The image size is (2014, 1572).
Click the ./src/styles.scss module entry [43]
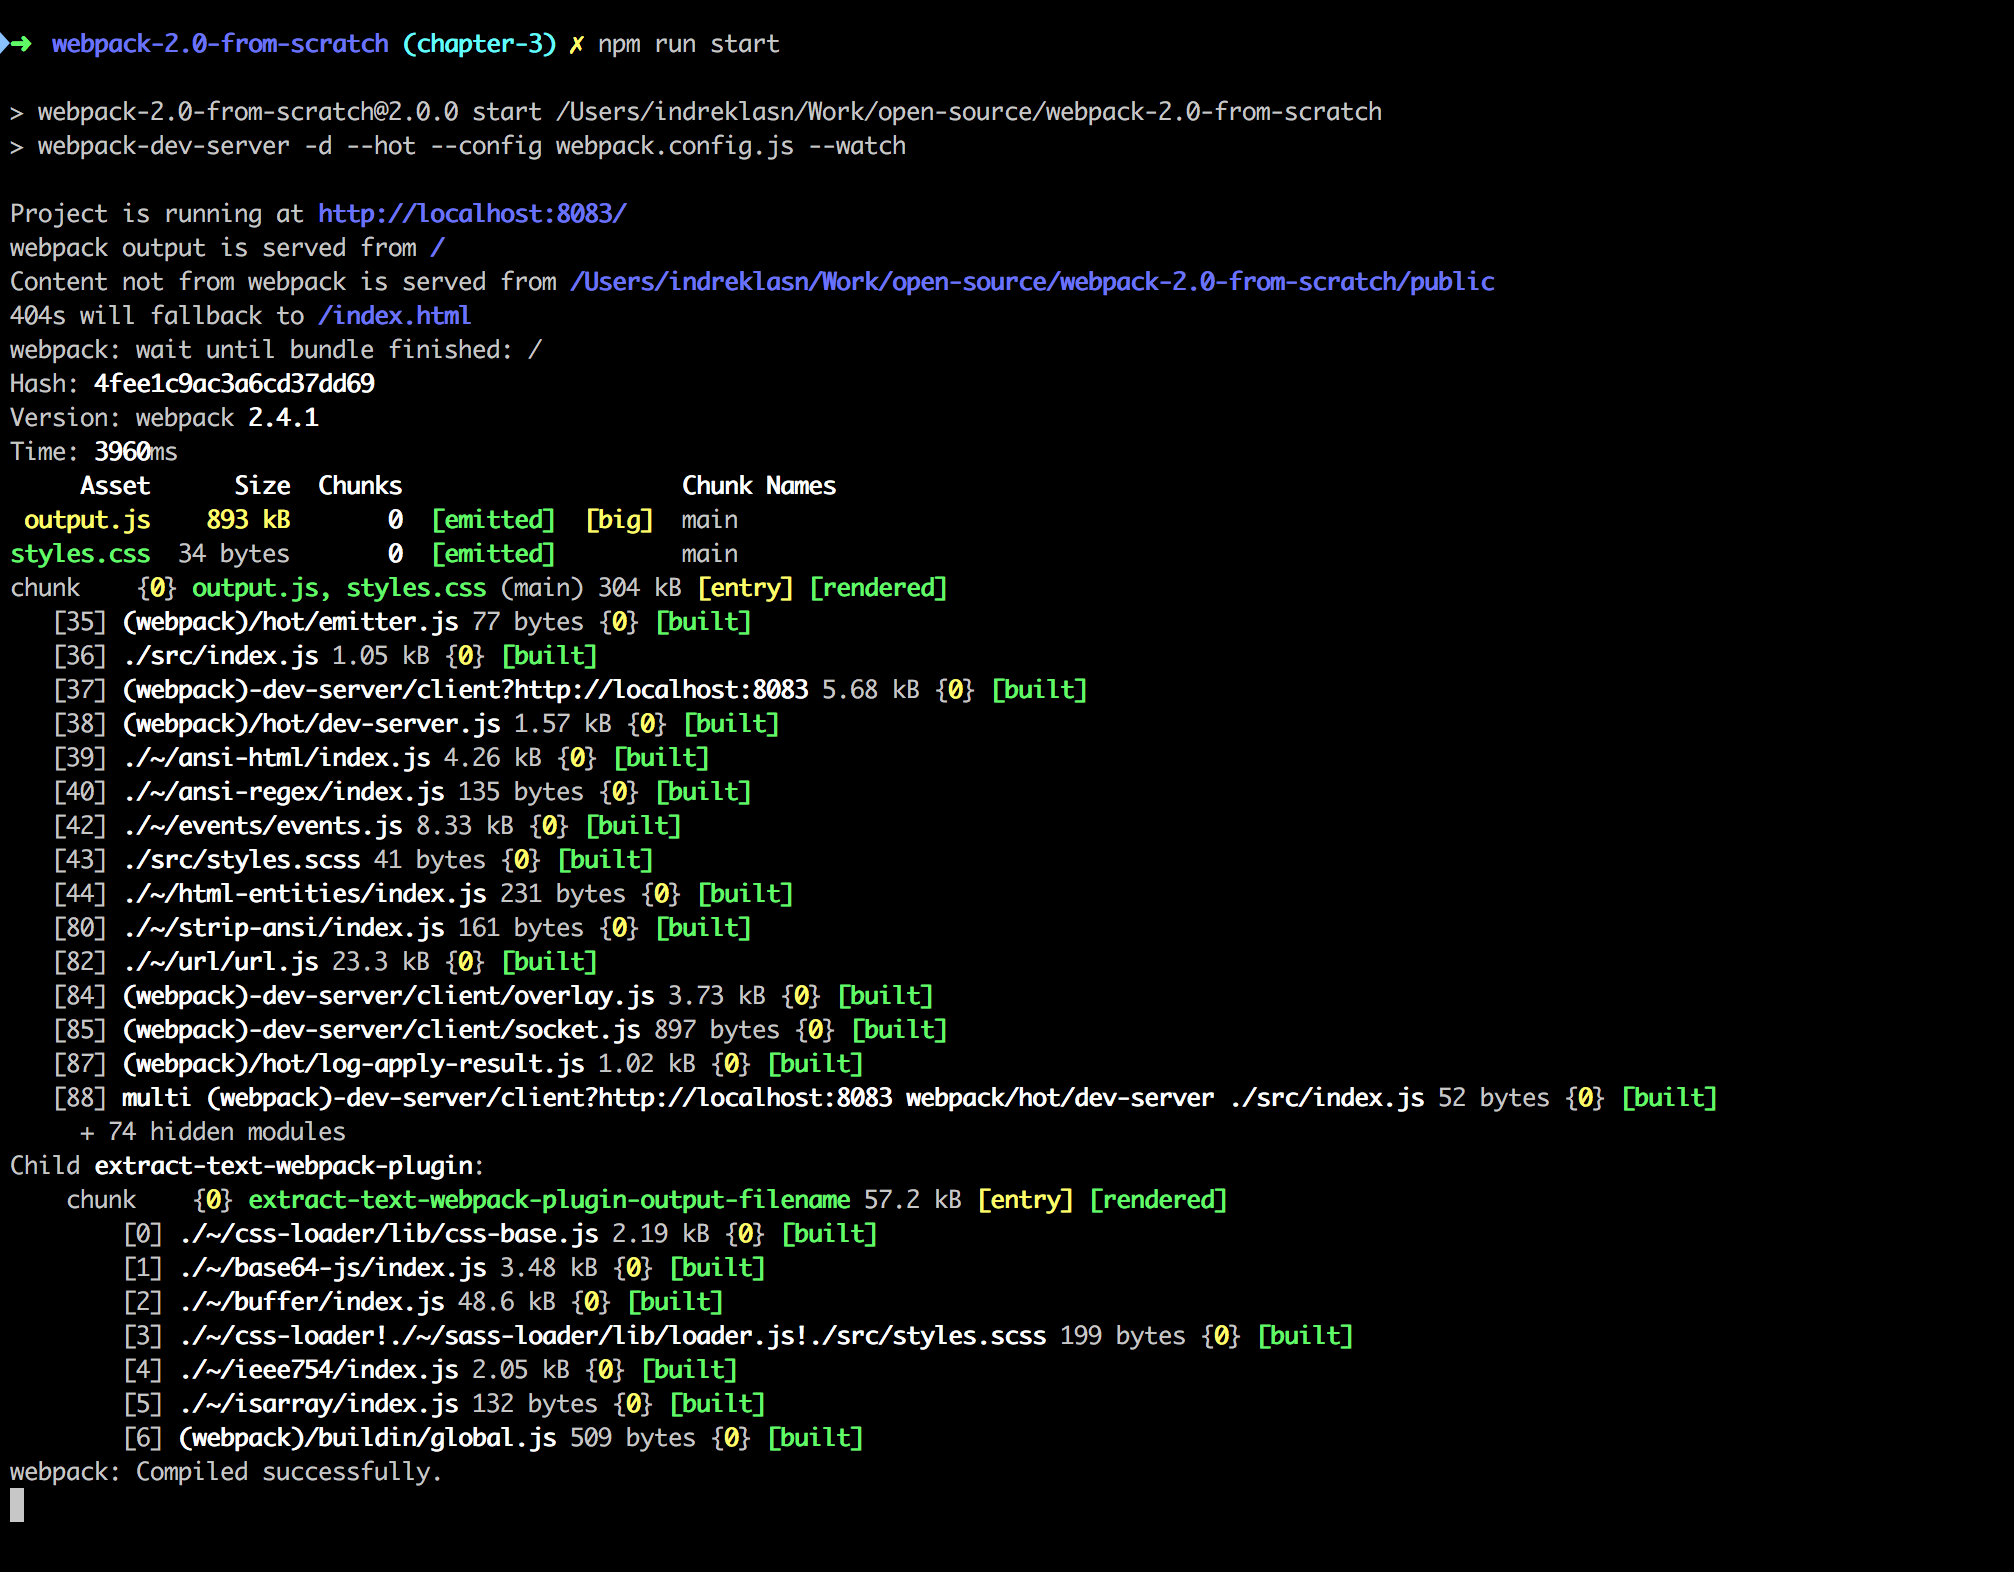coord(242,860)
